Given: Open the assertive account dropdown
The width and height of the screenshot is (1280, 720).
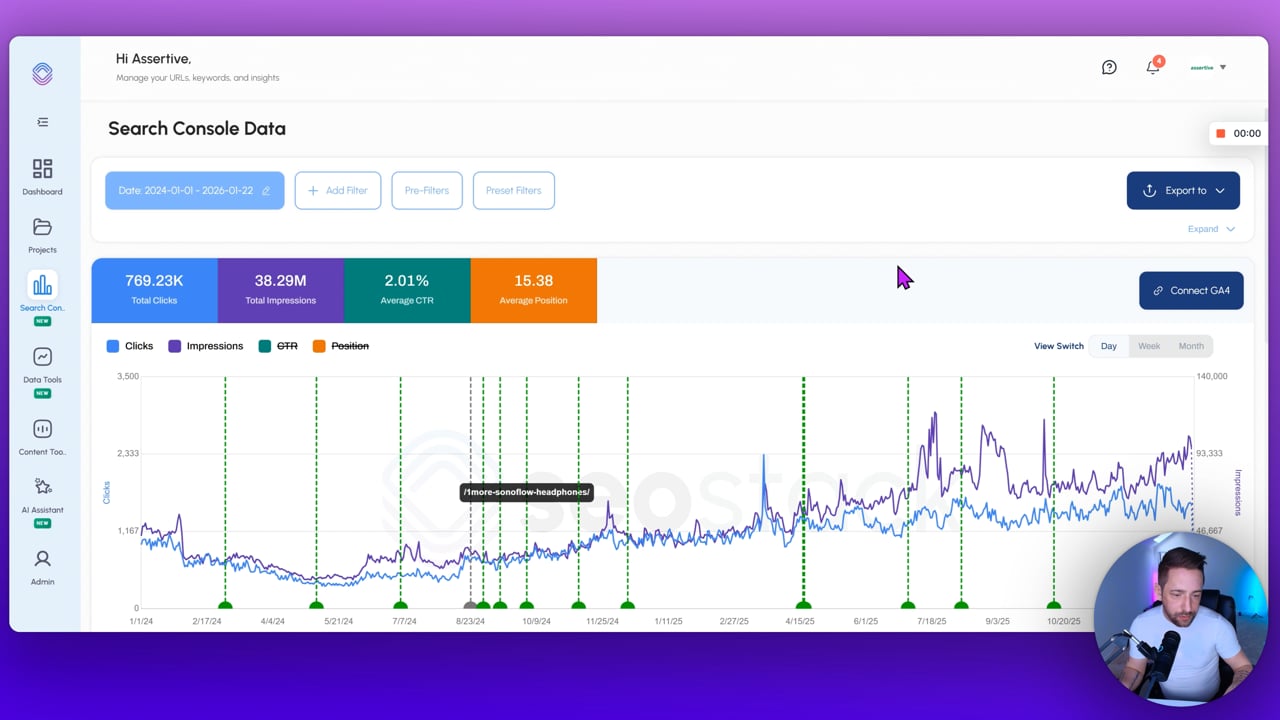Looking at the screenshot, I should tap(1207, 67).
